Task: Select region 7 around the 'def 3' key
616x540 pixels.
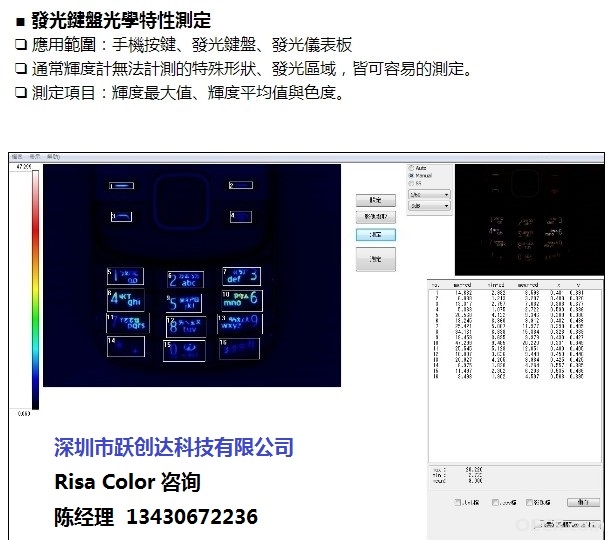Action: click(x=241, y=276)
